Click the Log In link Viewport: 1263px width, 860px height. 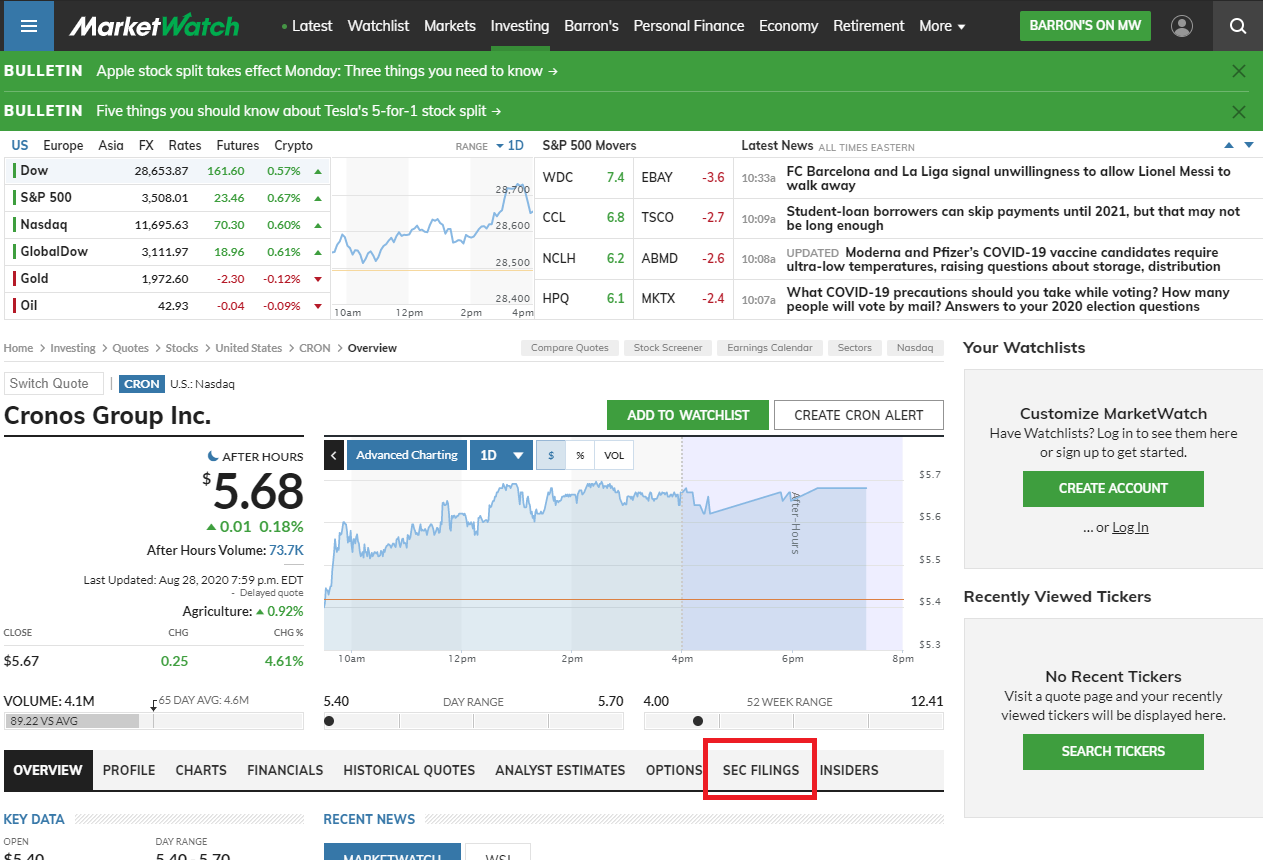tap(1130, 527)
